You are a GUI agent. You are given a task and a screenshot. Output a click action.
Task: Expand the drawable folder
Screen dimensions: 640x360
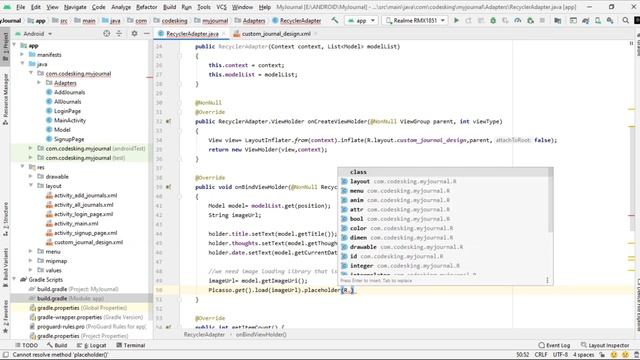[x=31, y=176]
